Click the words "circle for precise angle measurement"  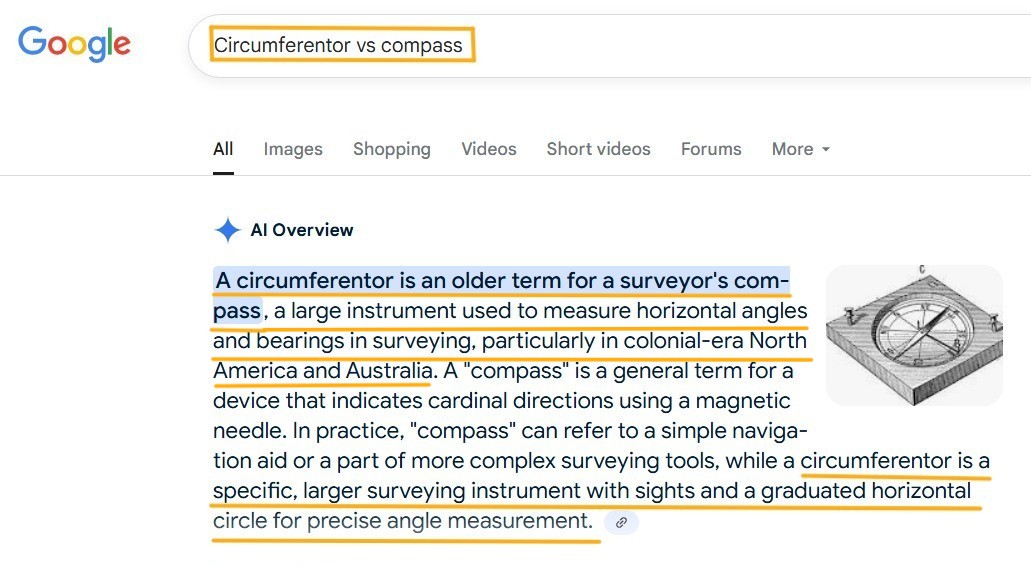pos(402,521)
